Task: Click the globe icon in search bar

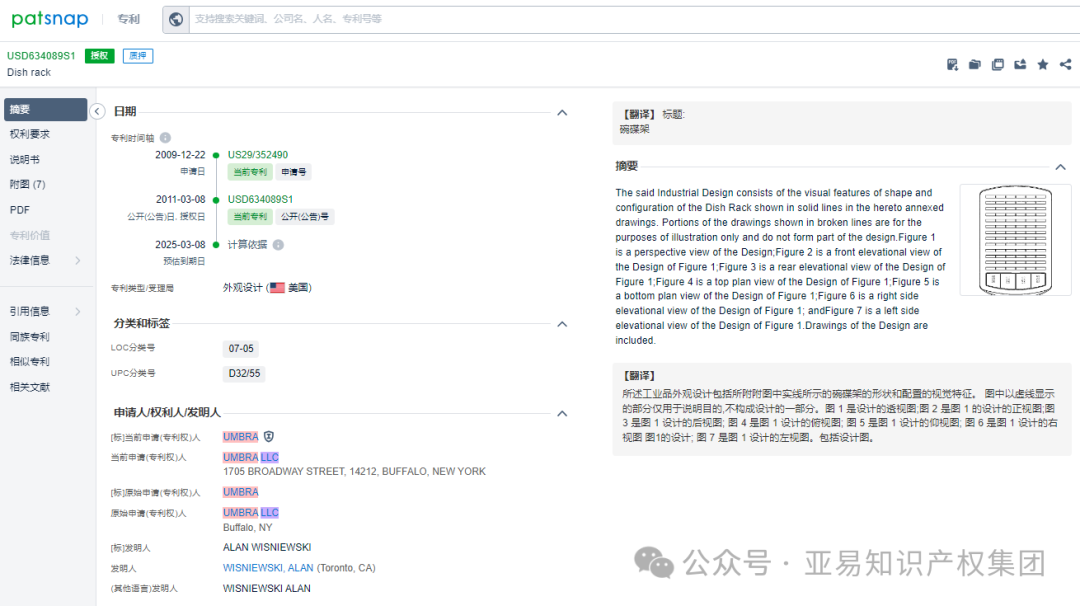Action: pyautogui.click(x=176, y=19)
